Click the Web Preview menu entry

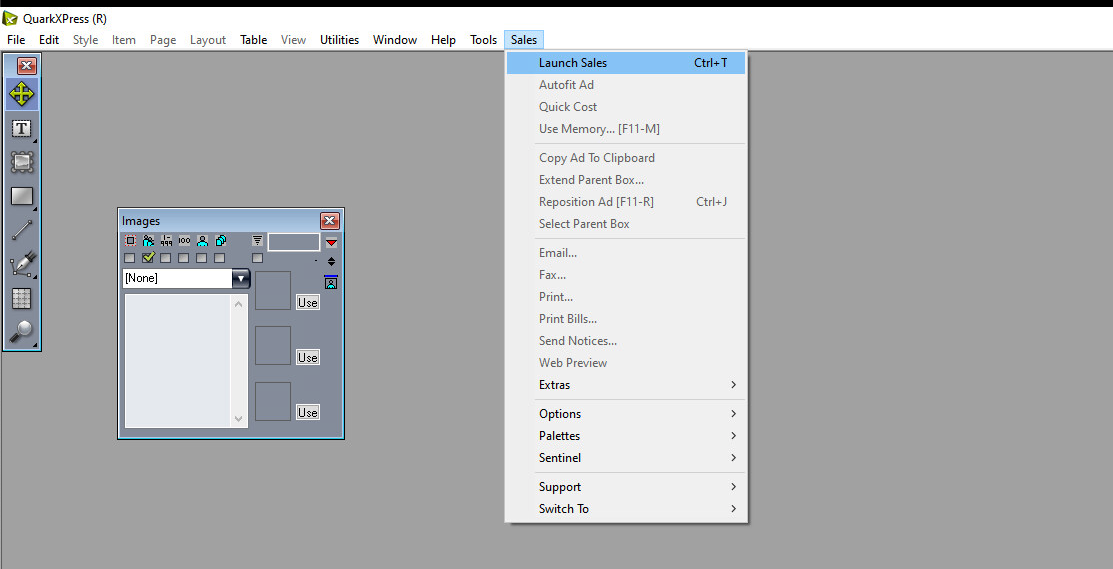(626, 363)
